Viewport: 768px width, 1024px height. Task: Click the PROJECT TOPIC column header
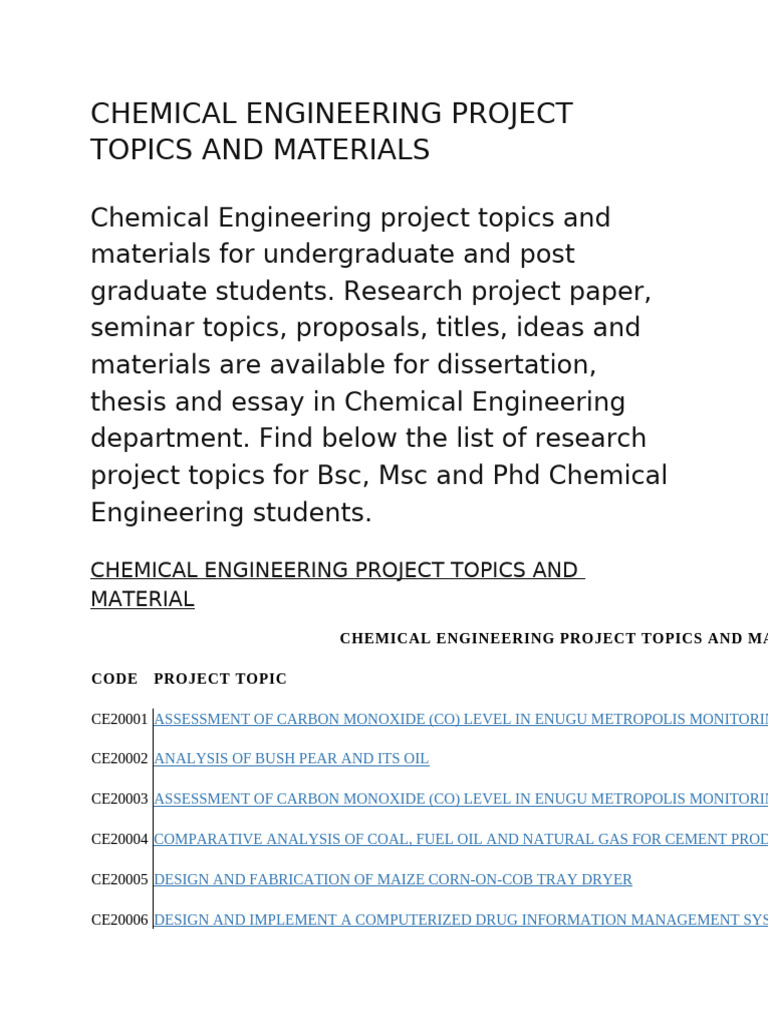pos(220,679)
